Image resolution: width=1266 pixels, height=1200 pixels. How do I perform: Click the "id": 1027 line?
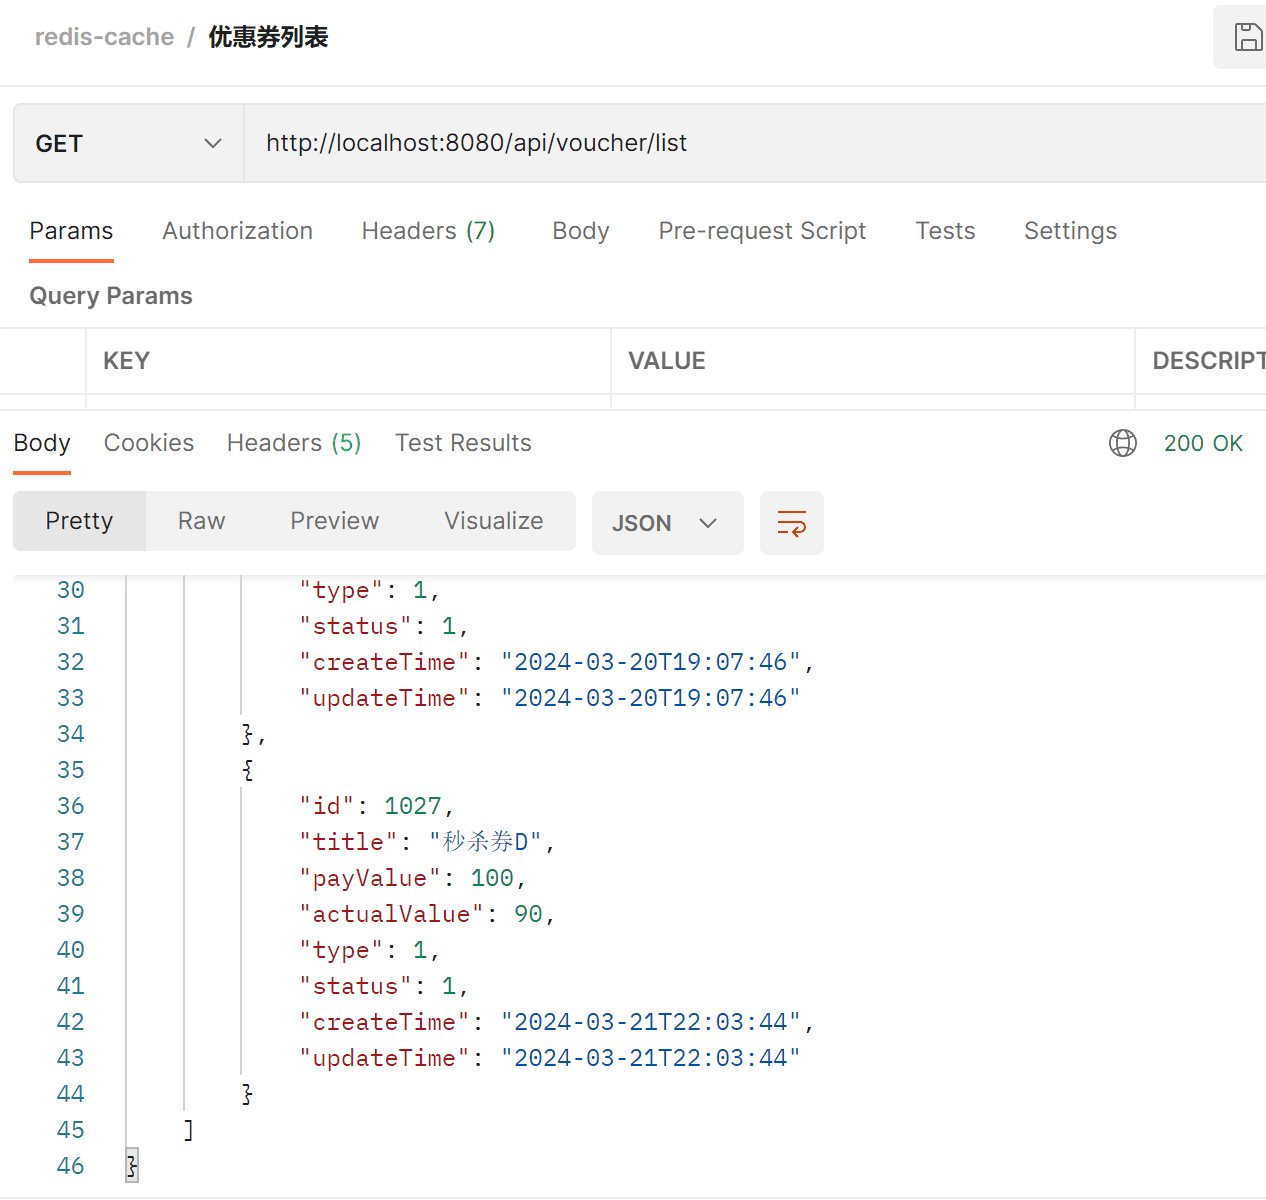(377, 806)
